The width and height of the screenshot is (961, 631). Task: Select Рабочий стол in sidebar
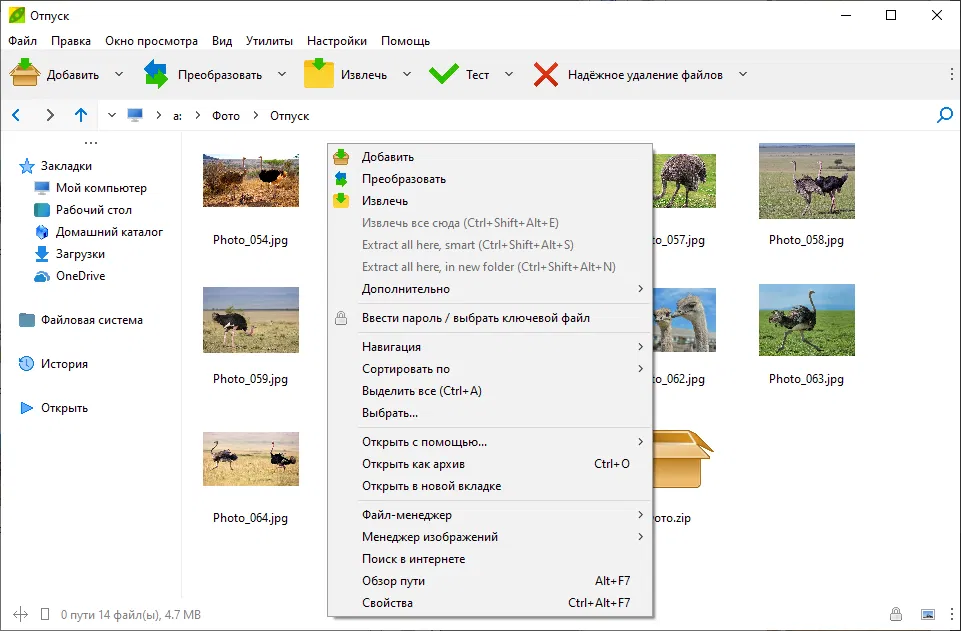[94, 210]
